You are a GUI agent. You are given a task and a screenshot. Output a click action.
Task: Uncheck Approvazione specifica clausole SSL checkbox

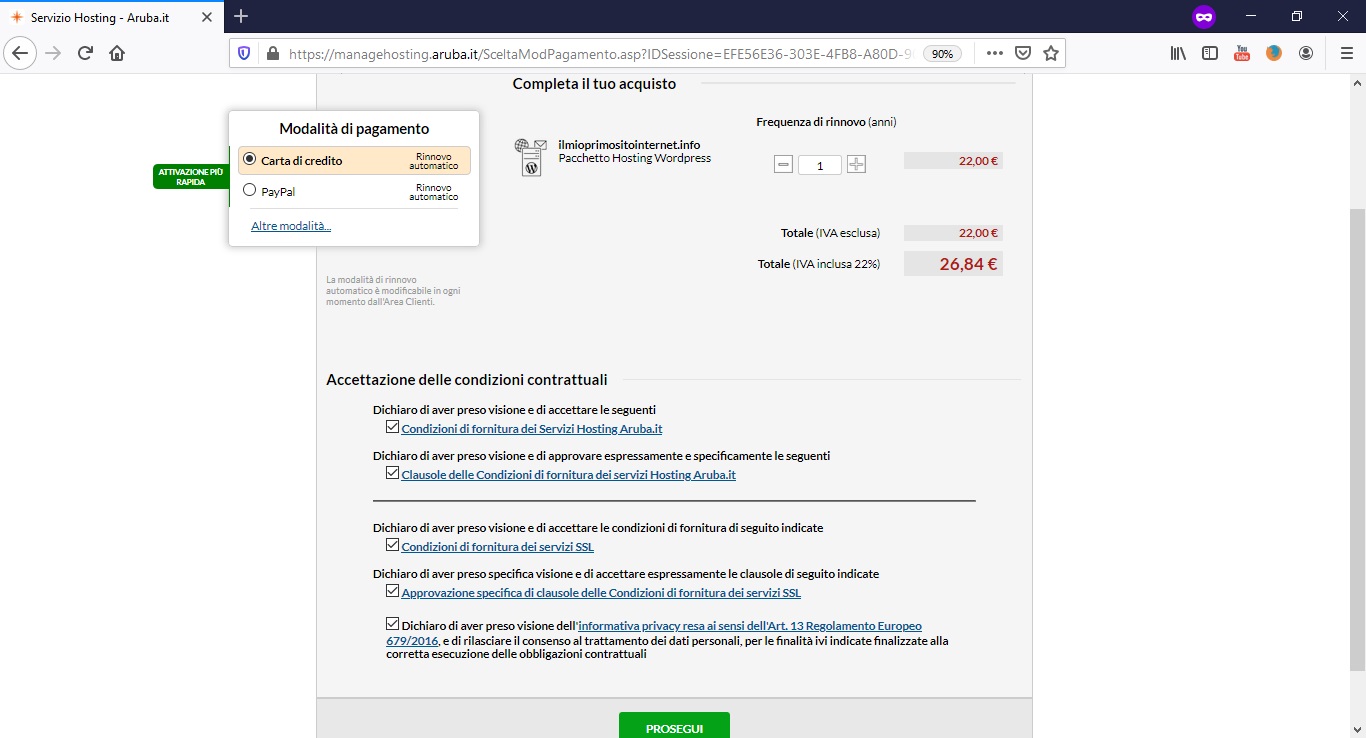tap(392, 591)
